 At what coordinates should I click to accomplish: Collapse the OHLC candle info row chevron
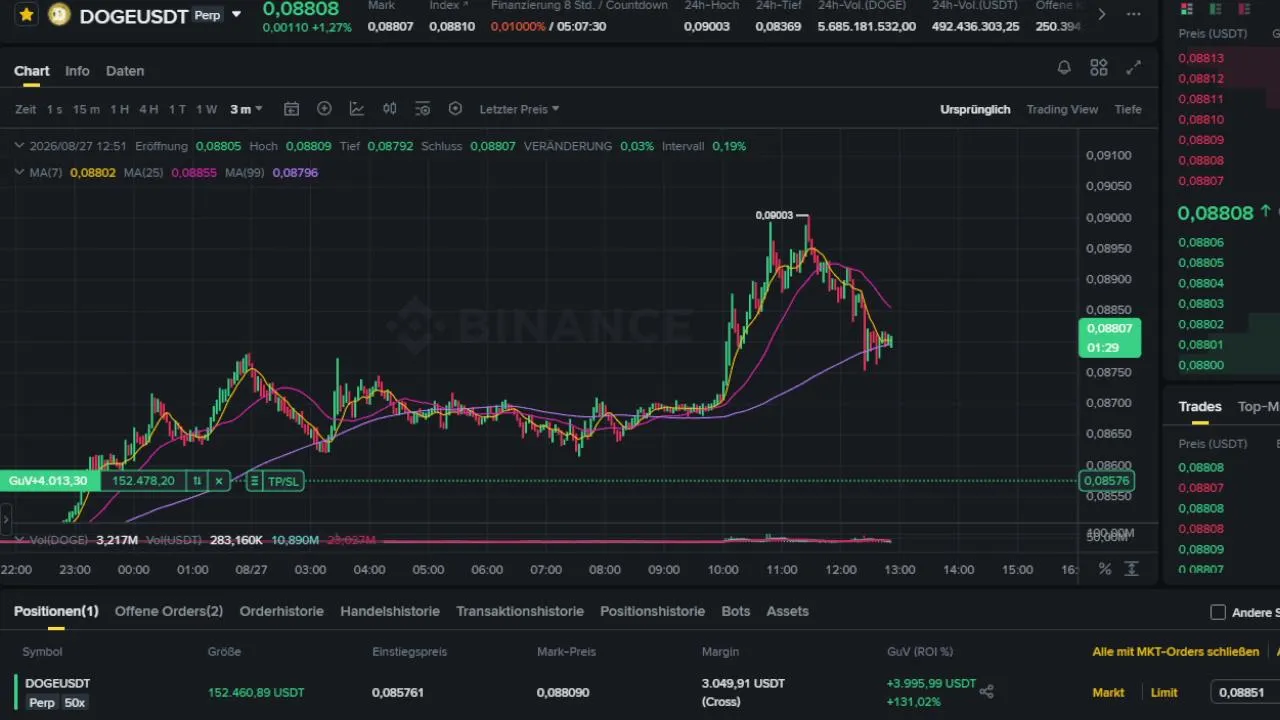(x=19, y=146)
